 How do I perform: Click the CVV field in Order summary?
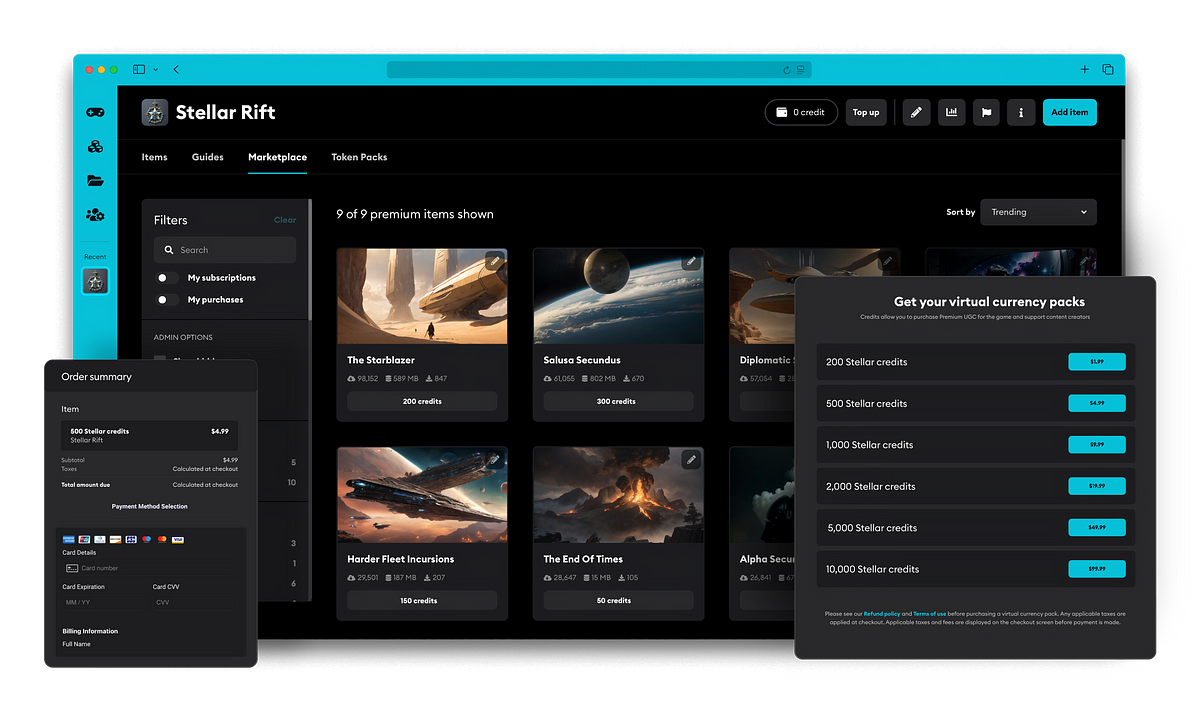tap(195, 603)
